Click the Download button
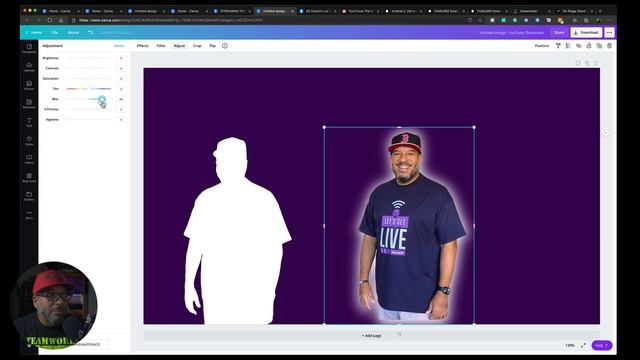This screenshot has height=360, width=640. coord(586,32)
